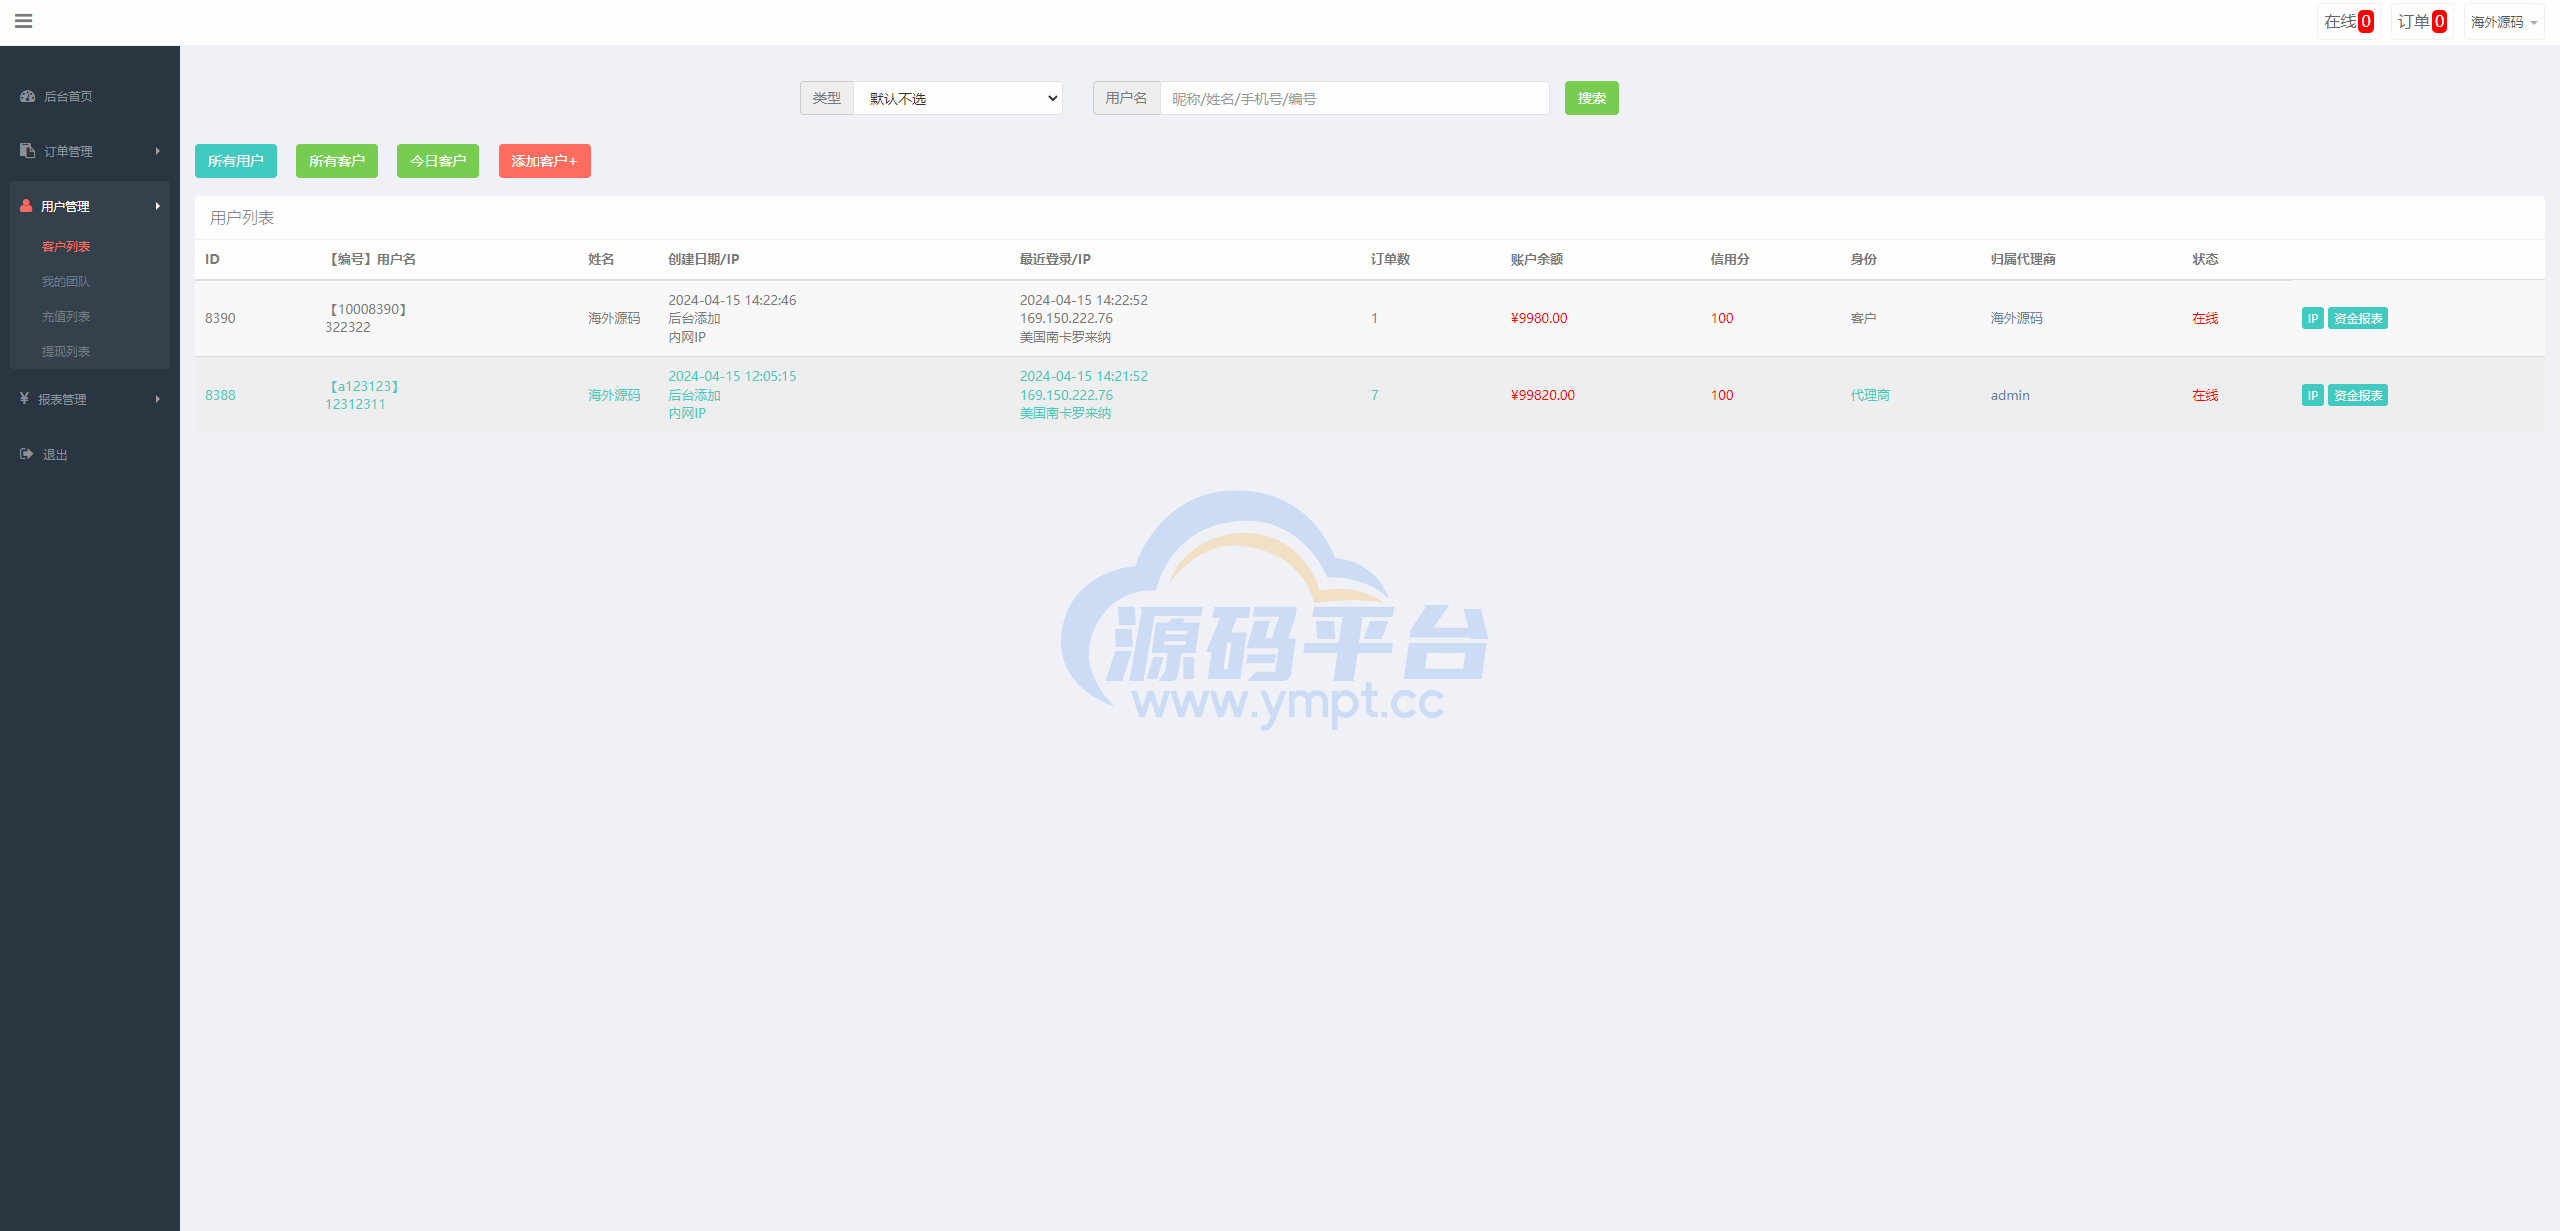This screenshot has width=2560, height=1231.
Task: Click the ID 8390 cell
Action: point(220,318)
